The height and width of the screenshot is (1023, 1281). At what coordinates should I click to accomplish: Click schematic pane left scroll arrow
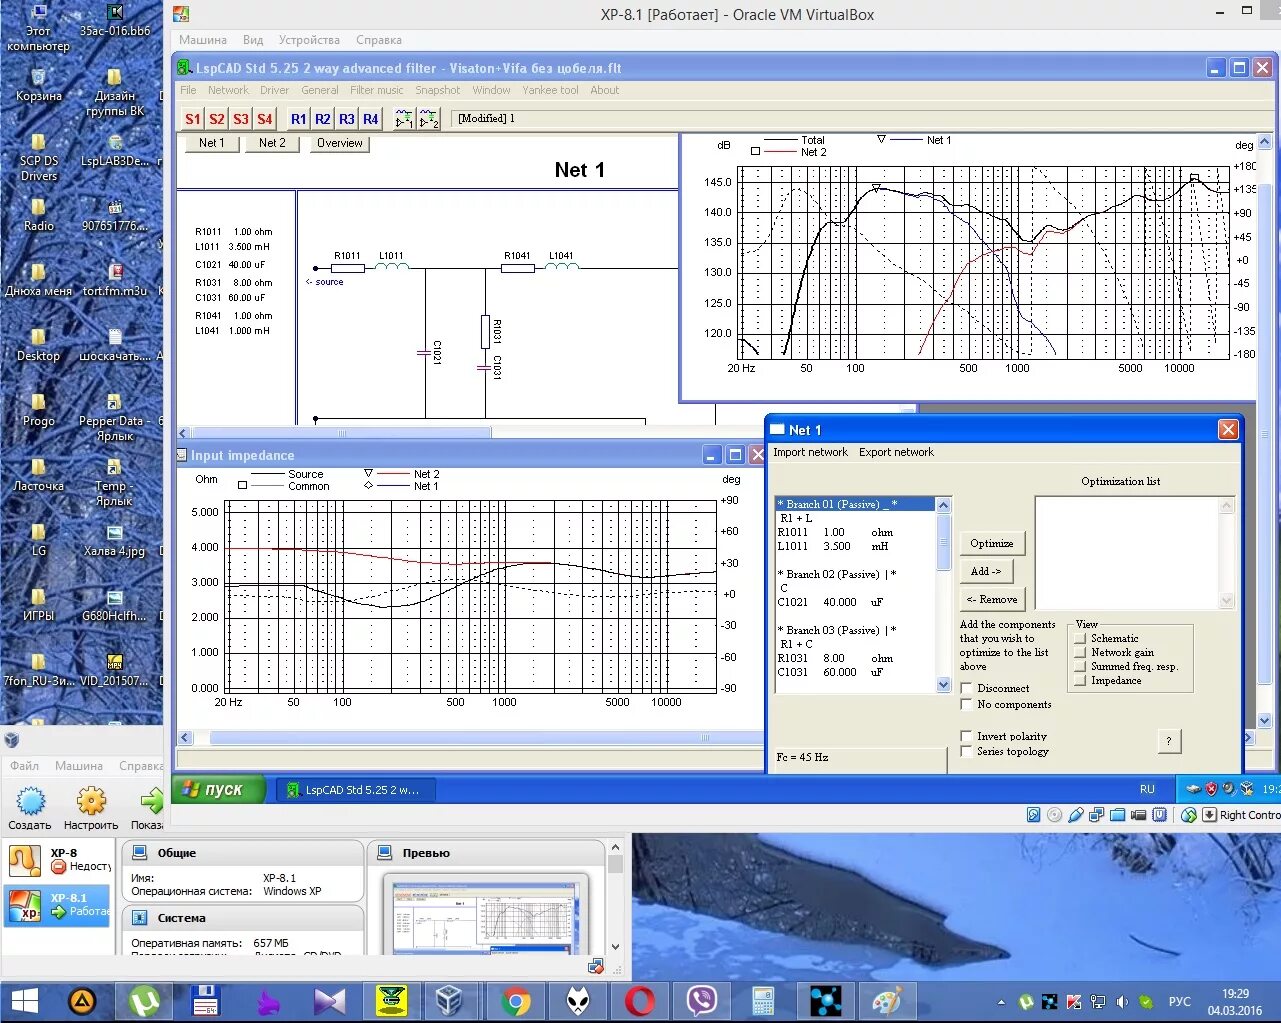coord(184,433)
